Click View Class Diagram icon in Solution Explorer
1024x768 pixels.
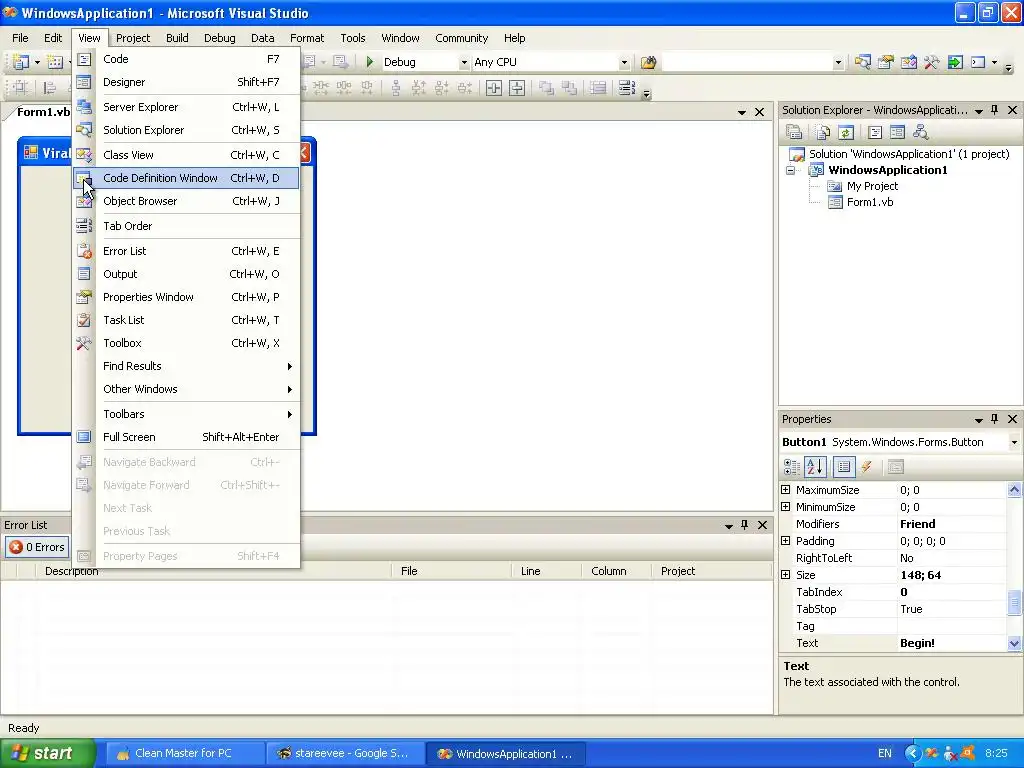pyautogui.click(x=921, y=133)
